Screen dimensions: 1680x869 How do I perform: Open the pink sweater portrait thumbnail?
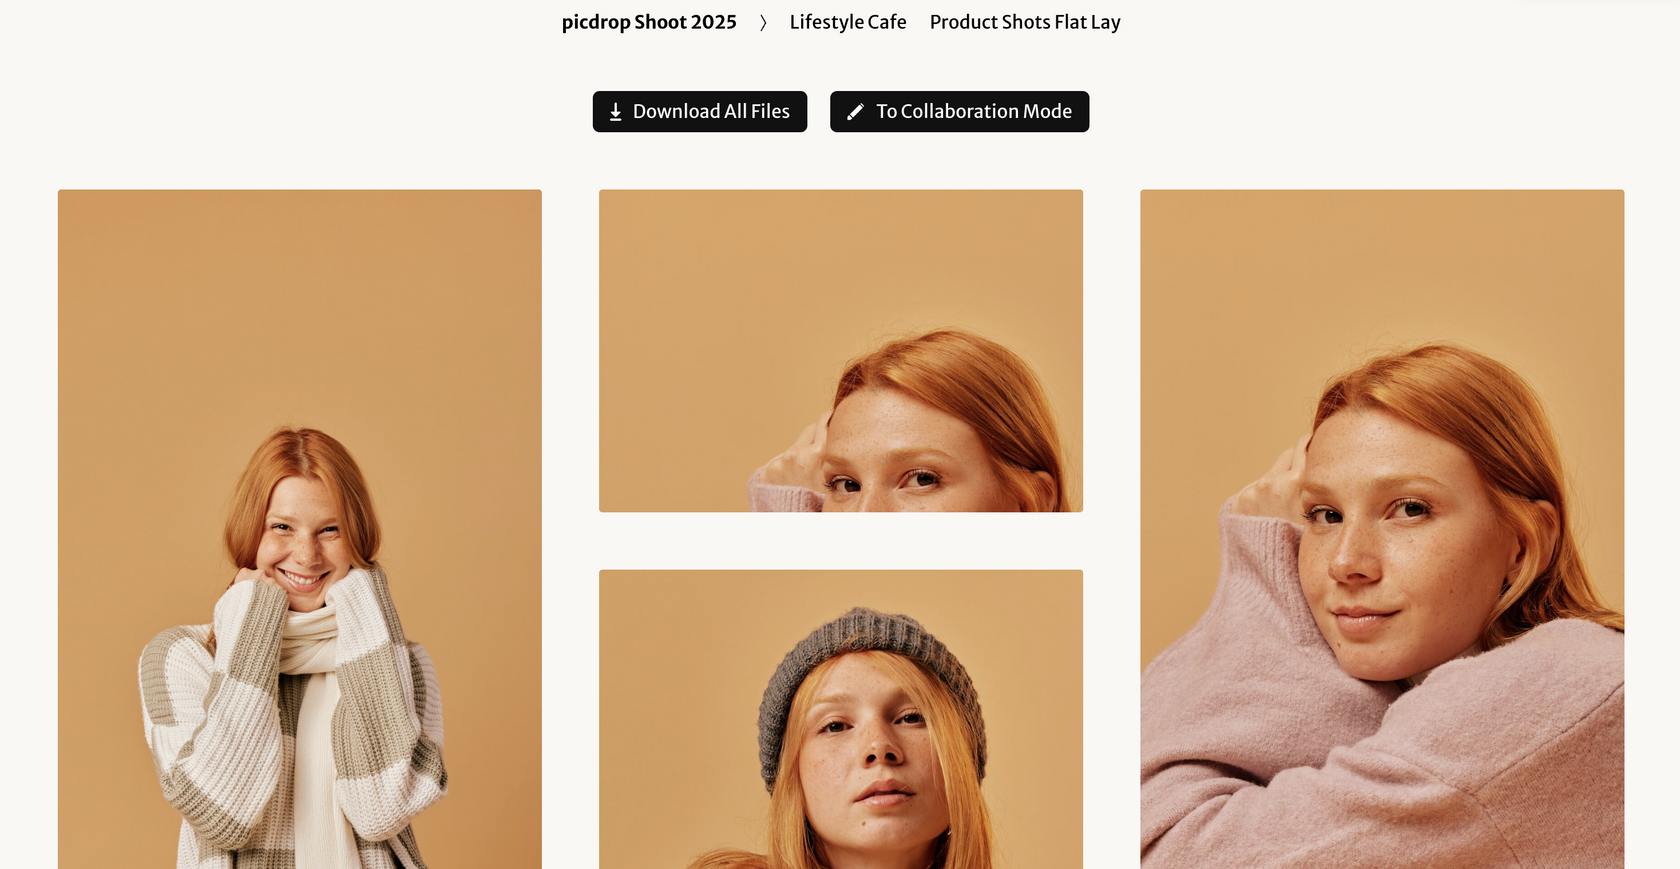pos(1382,529)
